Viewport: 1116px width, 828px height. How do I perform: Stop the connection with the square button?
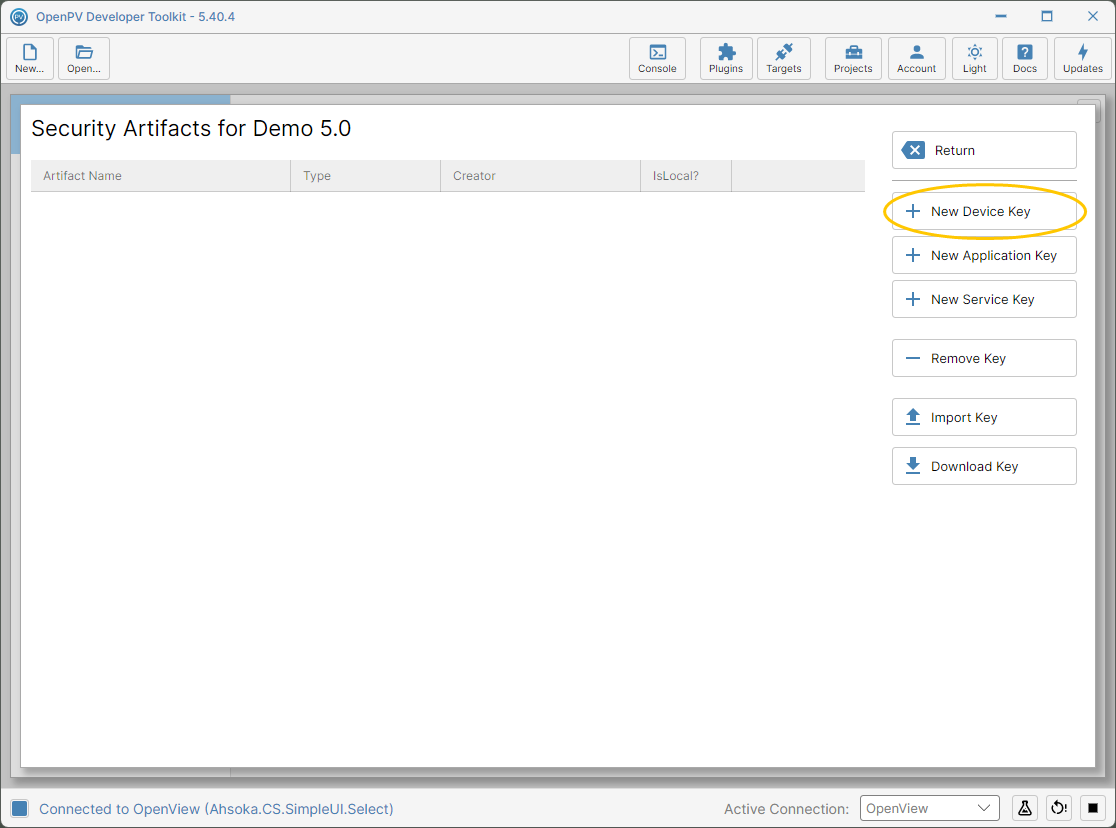pos(1093,808)
